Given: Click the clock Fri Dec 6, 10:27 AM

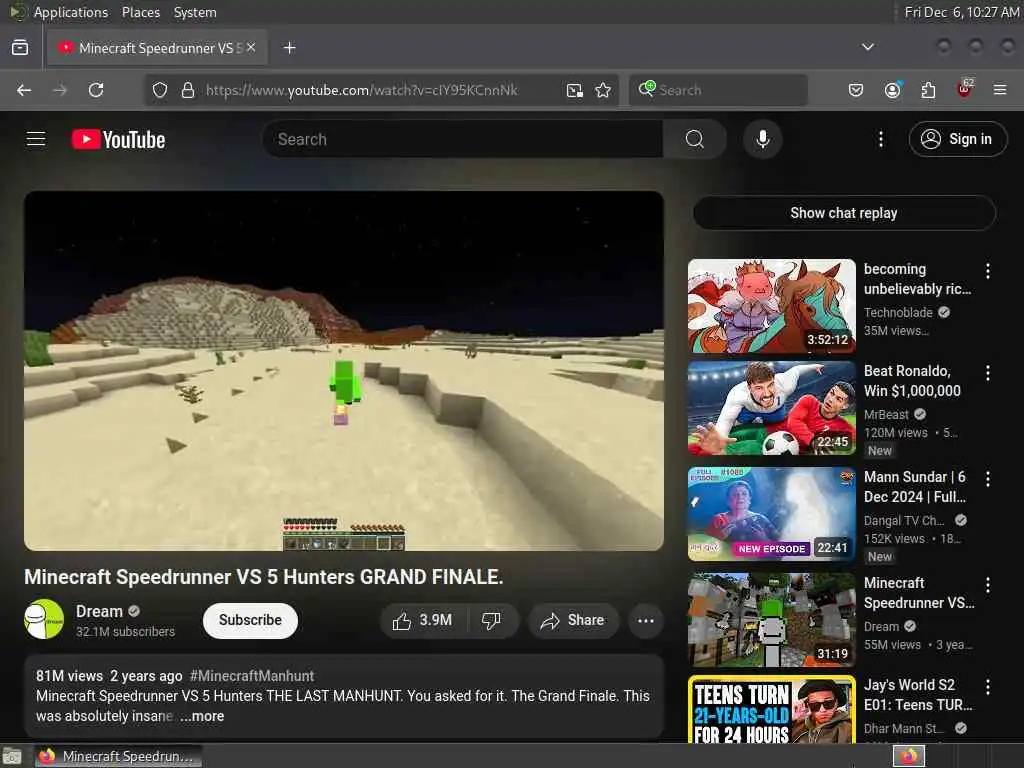Looking at the screenshot, I should tap(961, 12).
